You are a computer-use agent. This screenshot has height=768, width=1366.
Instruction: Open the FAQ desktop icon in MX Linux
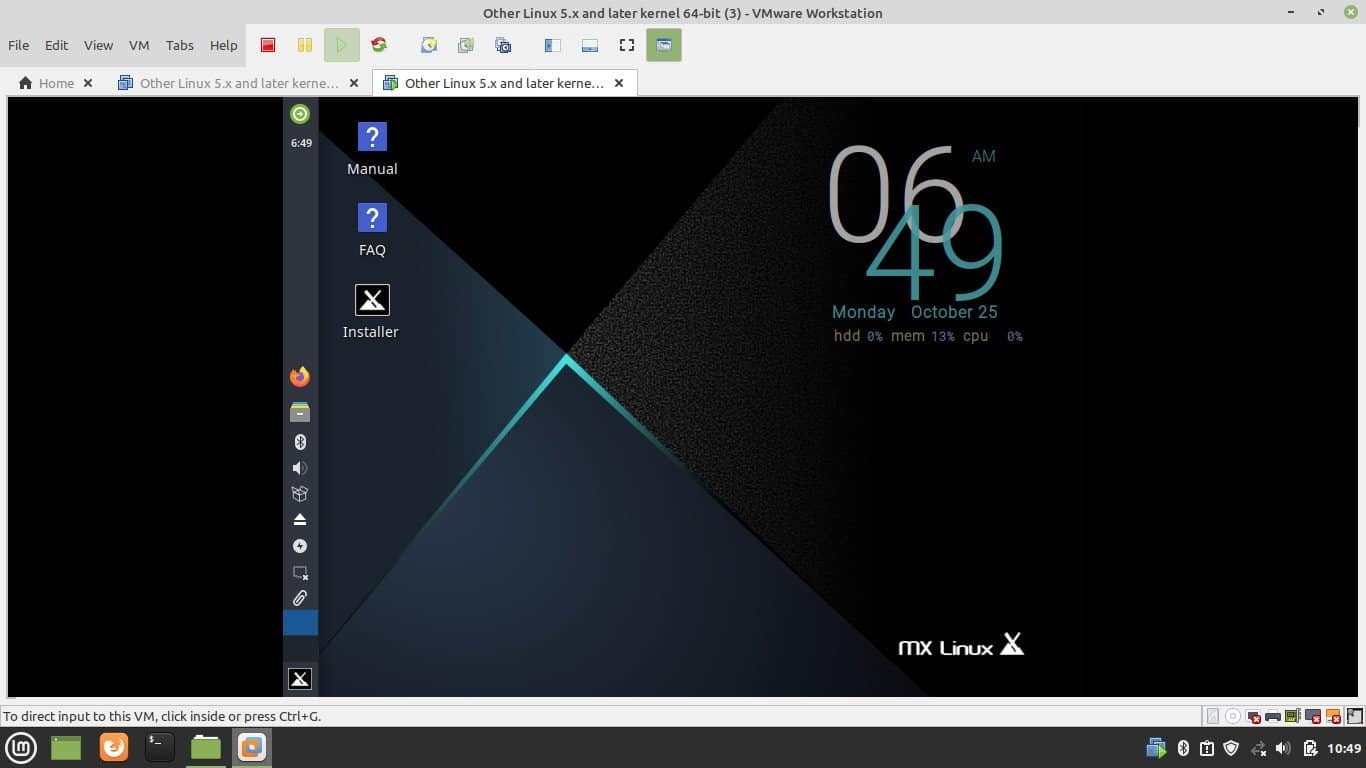coord(372,230)
